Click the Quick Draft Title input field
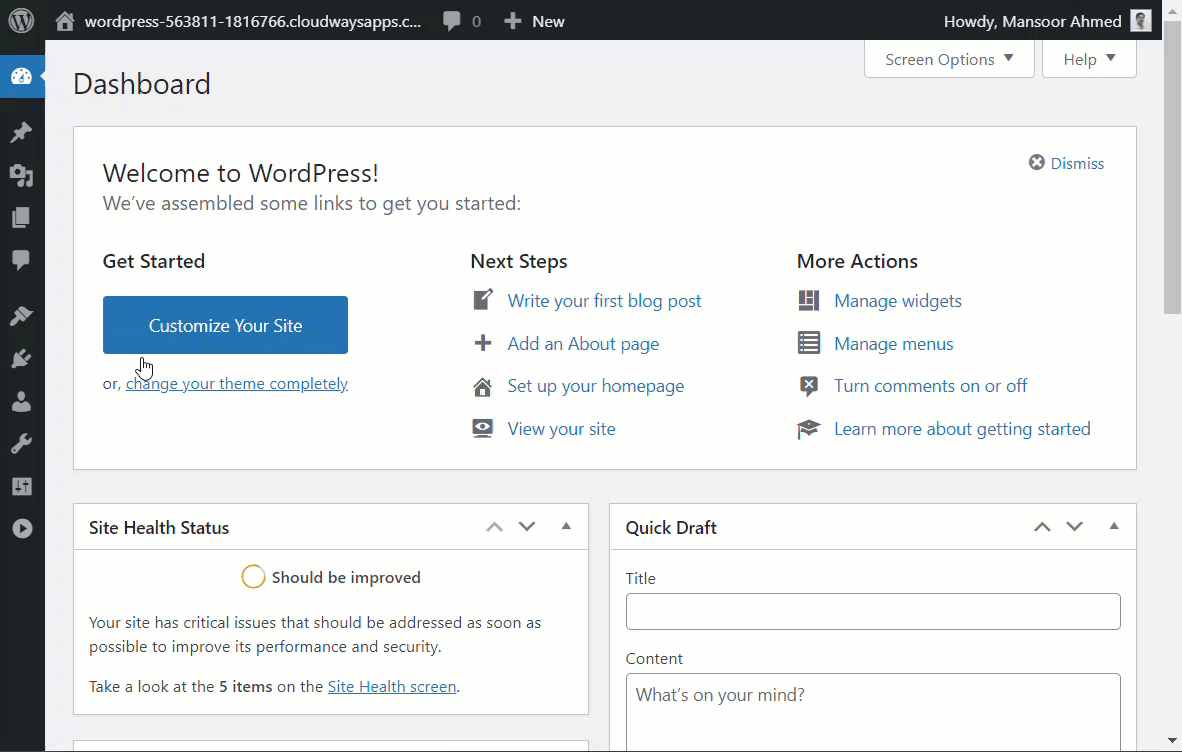 [x=872, y=611]
